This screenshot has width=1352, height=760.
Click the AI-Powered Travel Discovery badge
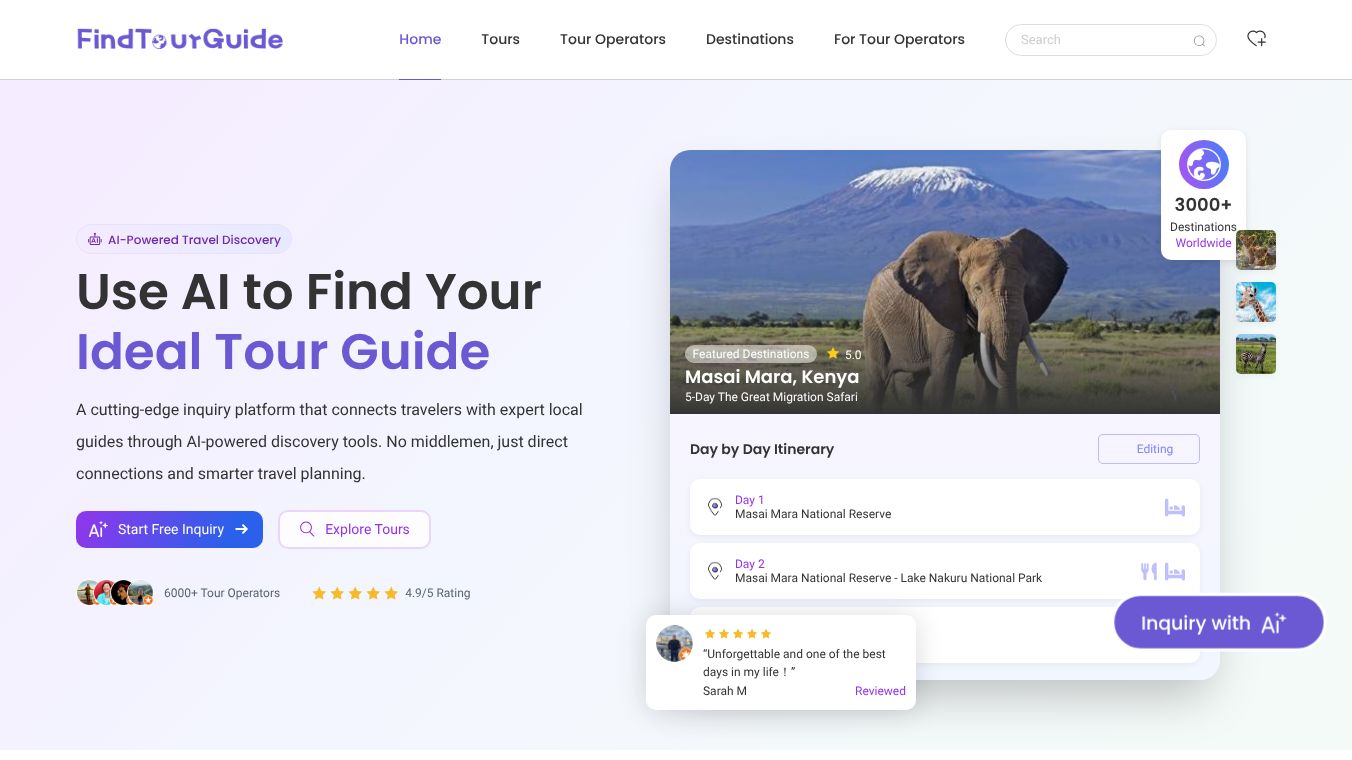pyautogui.click(x=184, y=239)
